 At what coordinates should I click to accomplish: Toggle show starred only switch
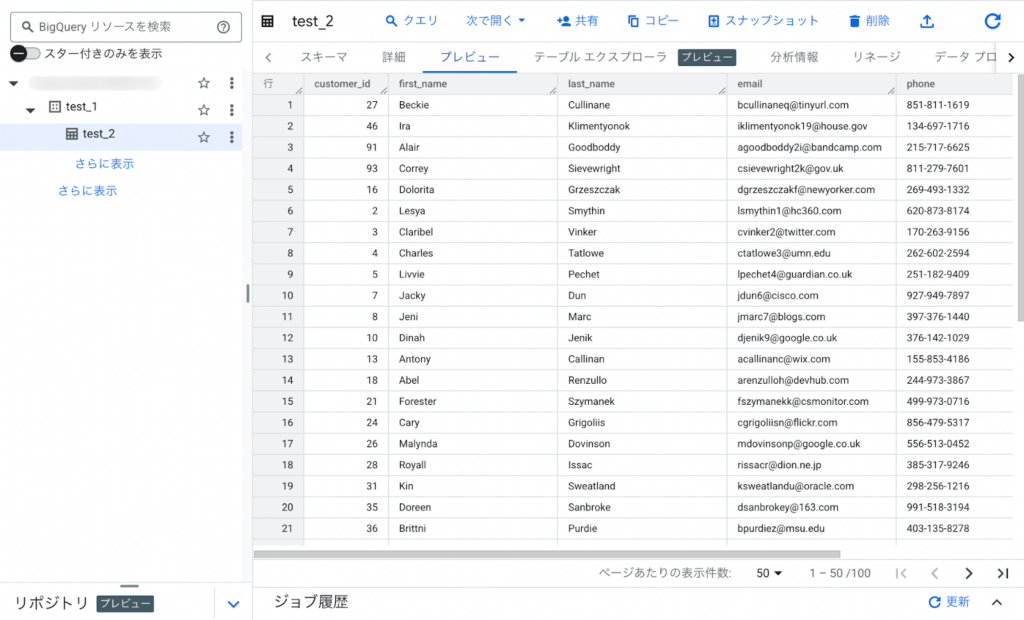(25, 54)
